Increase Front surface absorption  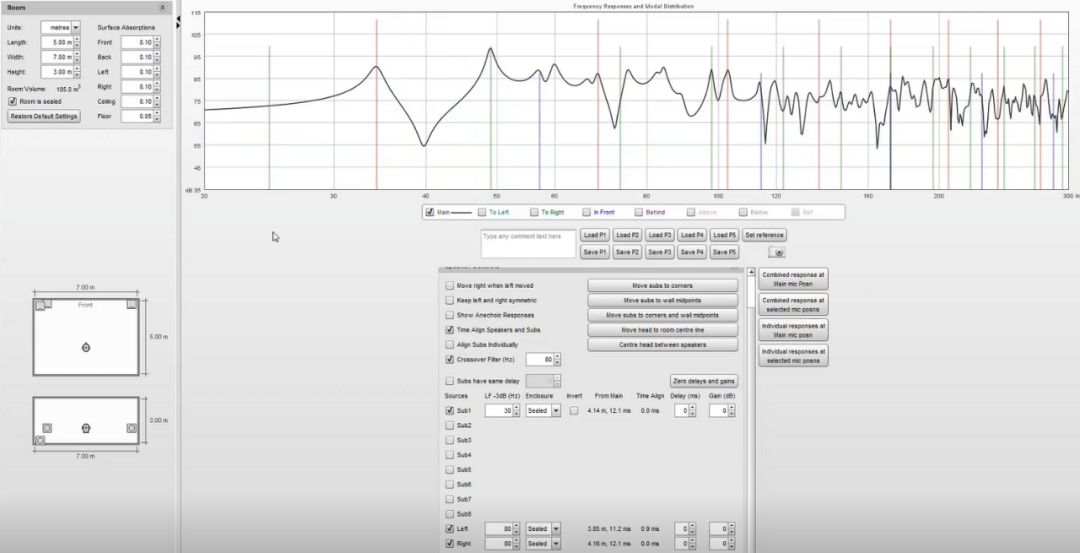157,39
